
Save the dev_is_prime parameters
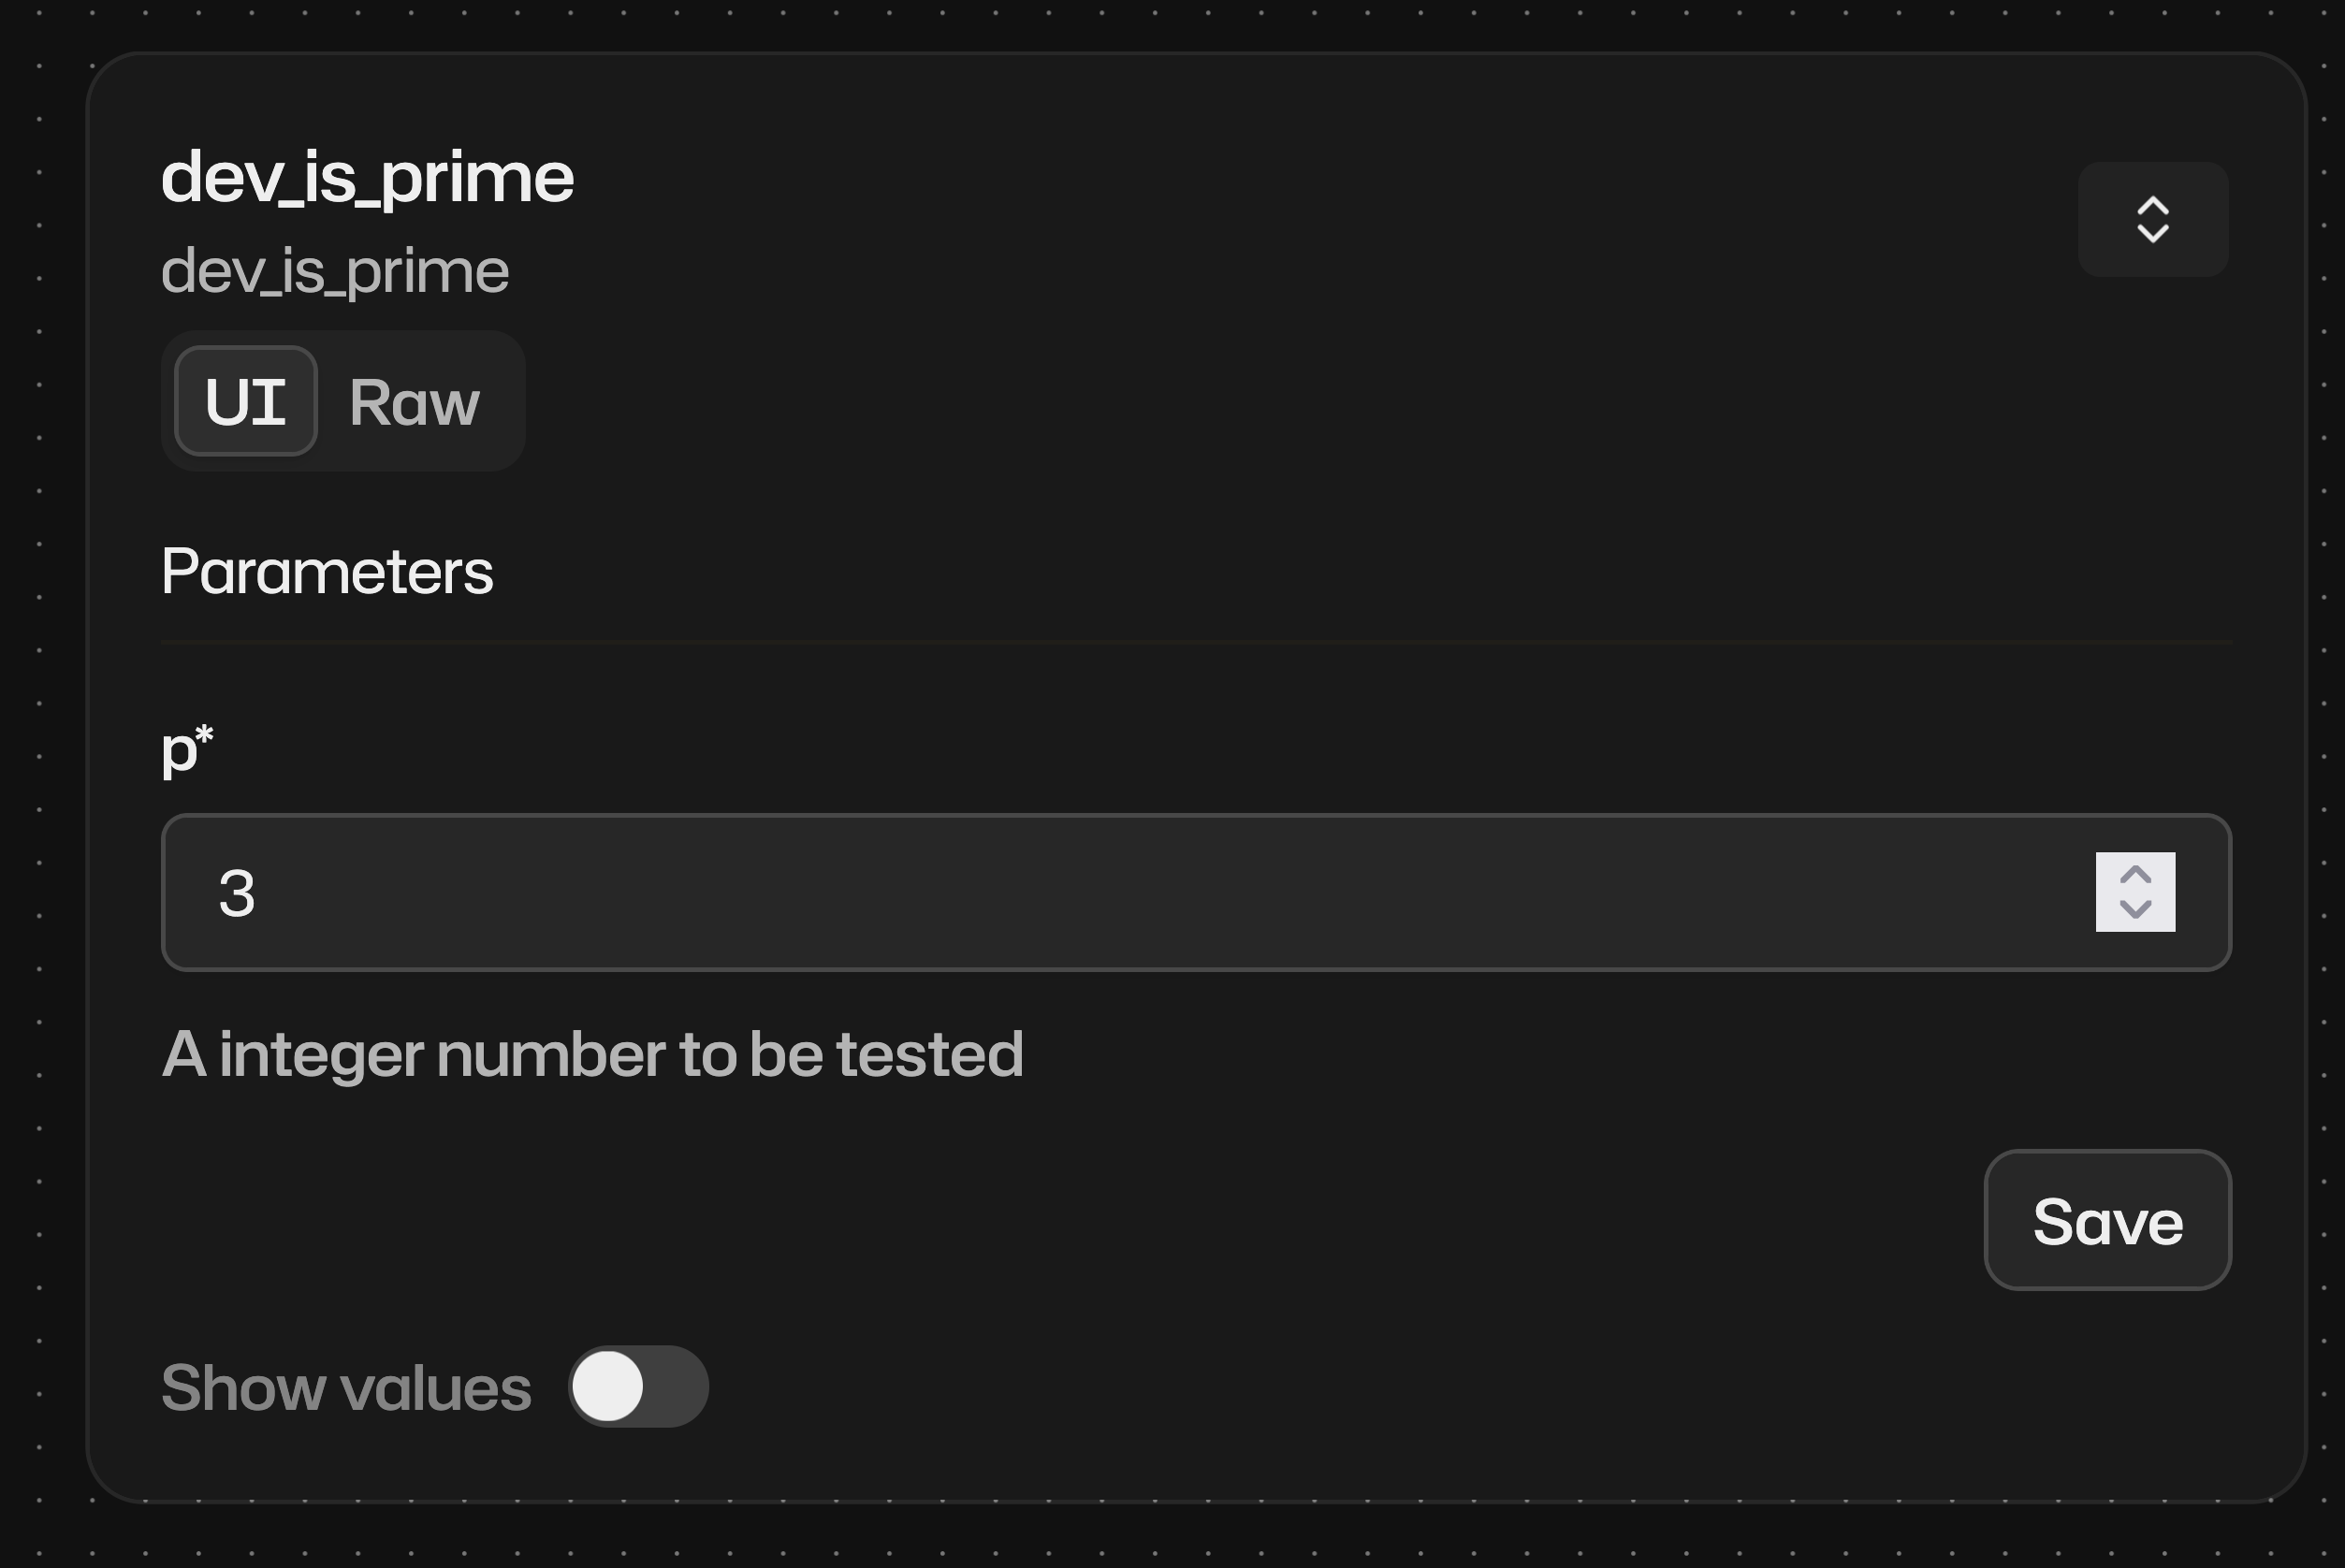coord(2106,1221)
